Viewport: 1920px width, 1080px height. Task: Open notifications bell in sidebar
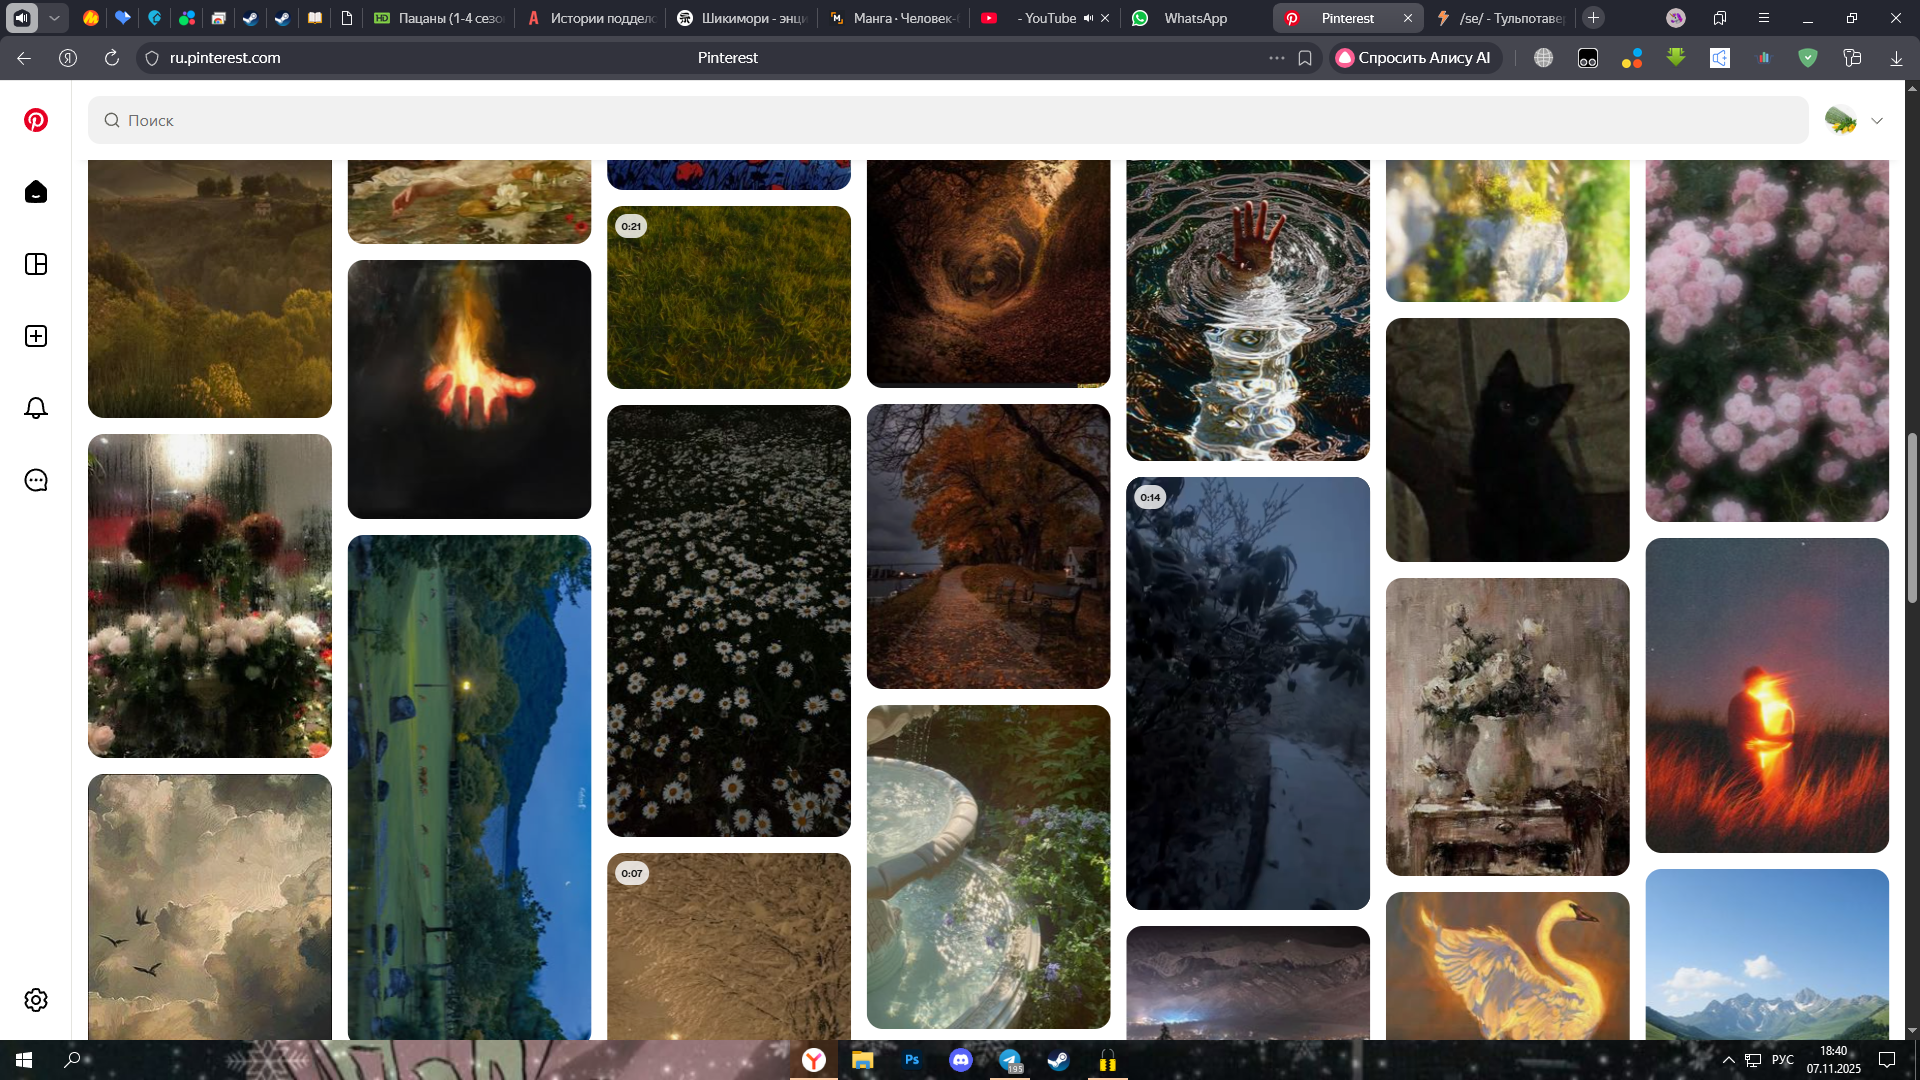36,408
